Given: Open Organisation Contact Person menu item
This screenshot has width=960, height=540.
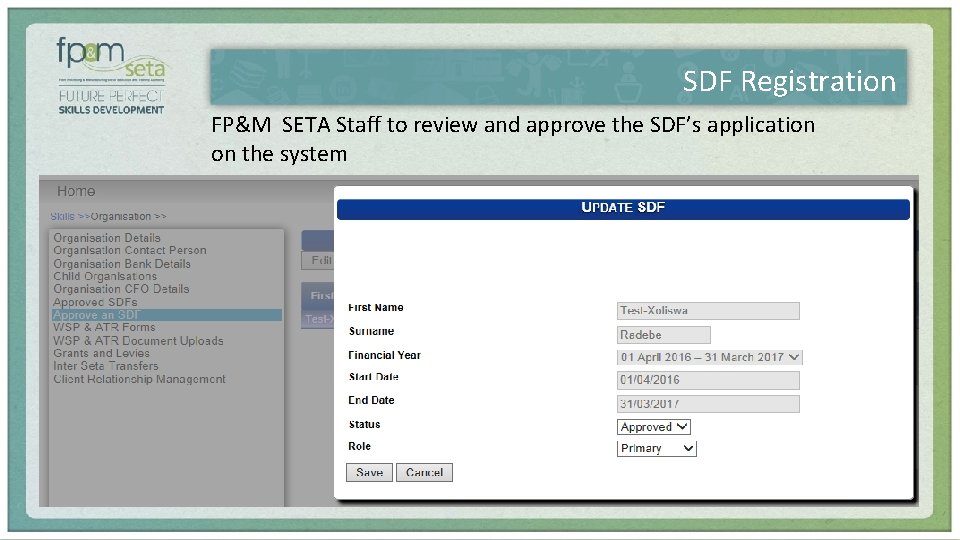Looking at the screenshot, I should click(130, 250).
